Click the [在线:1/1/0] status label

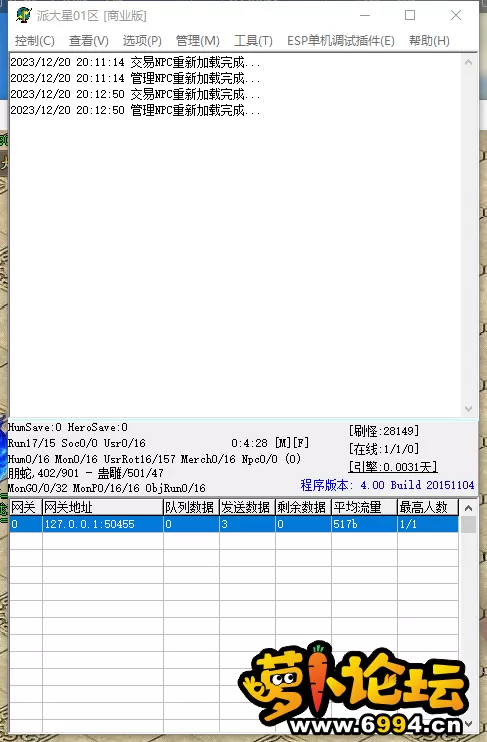(384, 449)
